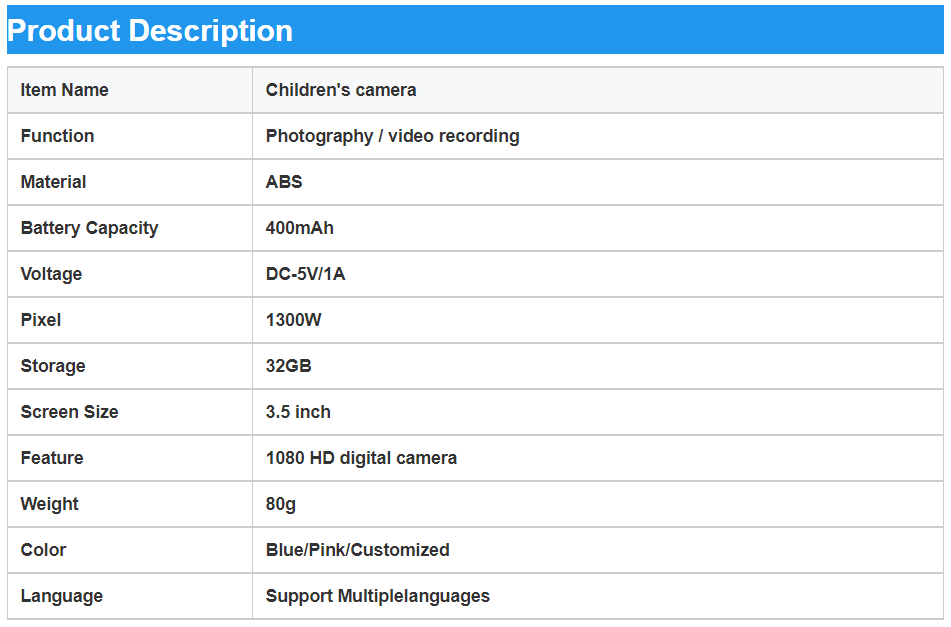Viewport: 951px width, 627px height.
Task: Select the DC-5V/1A value
Action: tap(305, 274)
